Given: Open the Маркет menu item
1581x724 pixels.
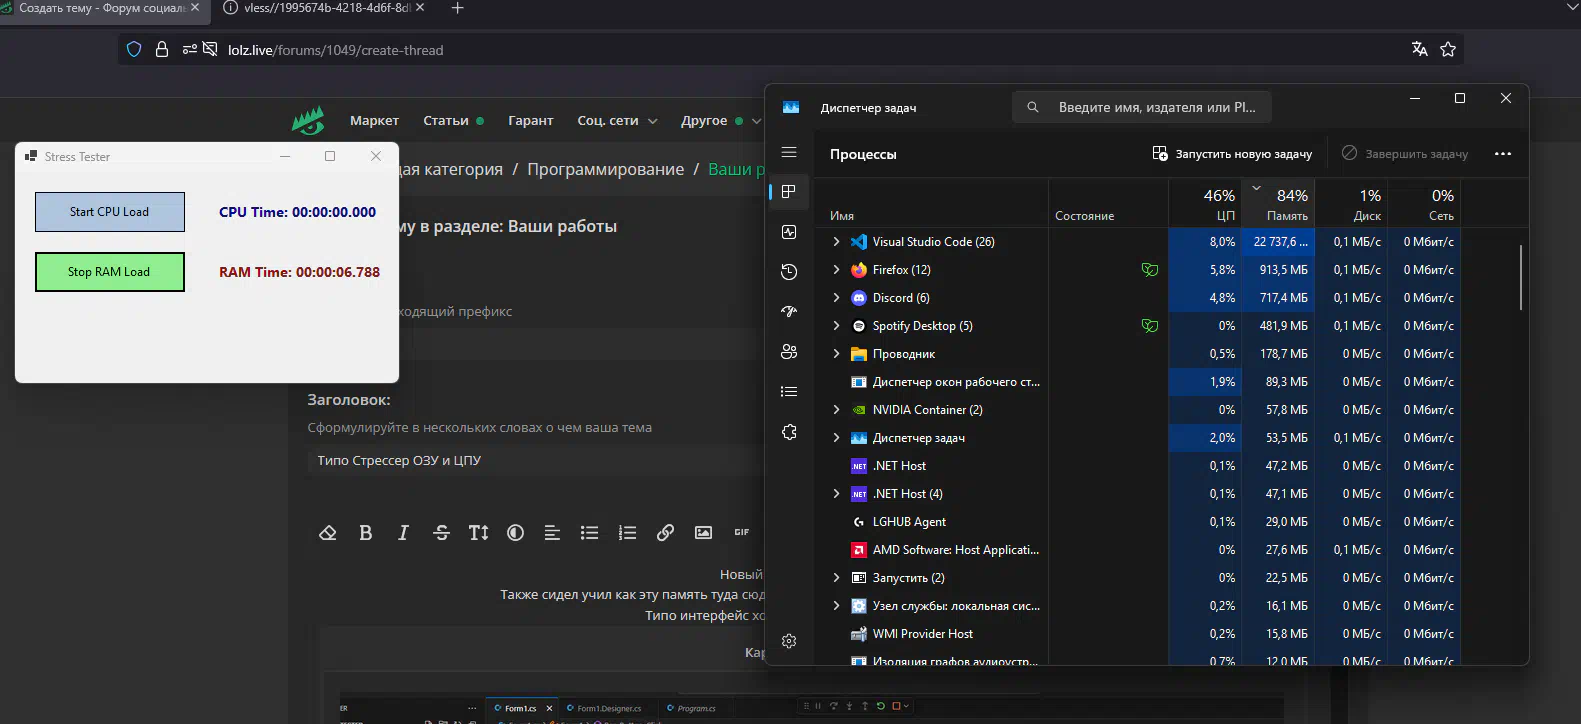Looking at the screenshot, I should pos(374,121).
